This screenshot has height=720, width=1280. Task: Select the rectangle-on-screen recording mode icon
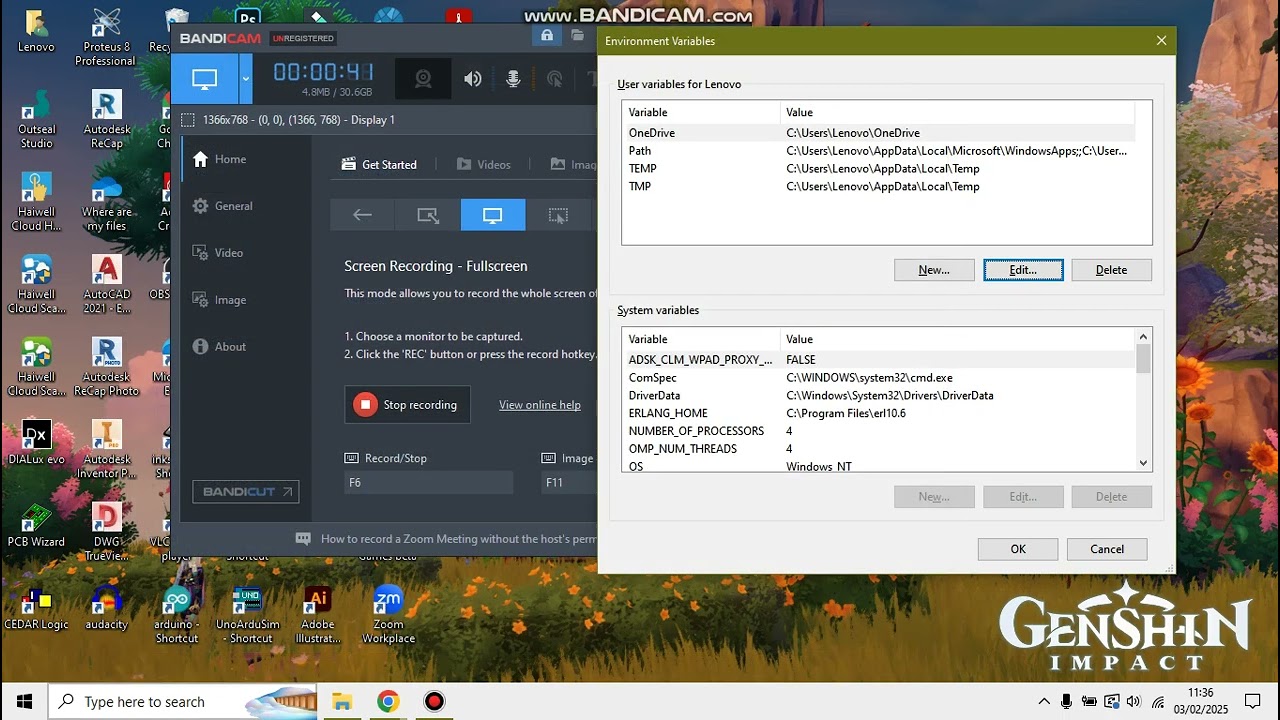click(428, 215)
